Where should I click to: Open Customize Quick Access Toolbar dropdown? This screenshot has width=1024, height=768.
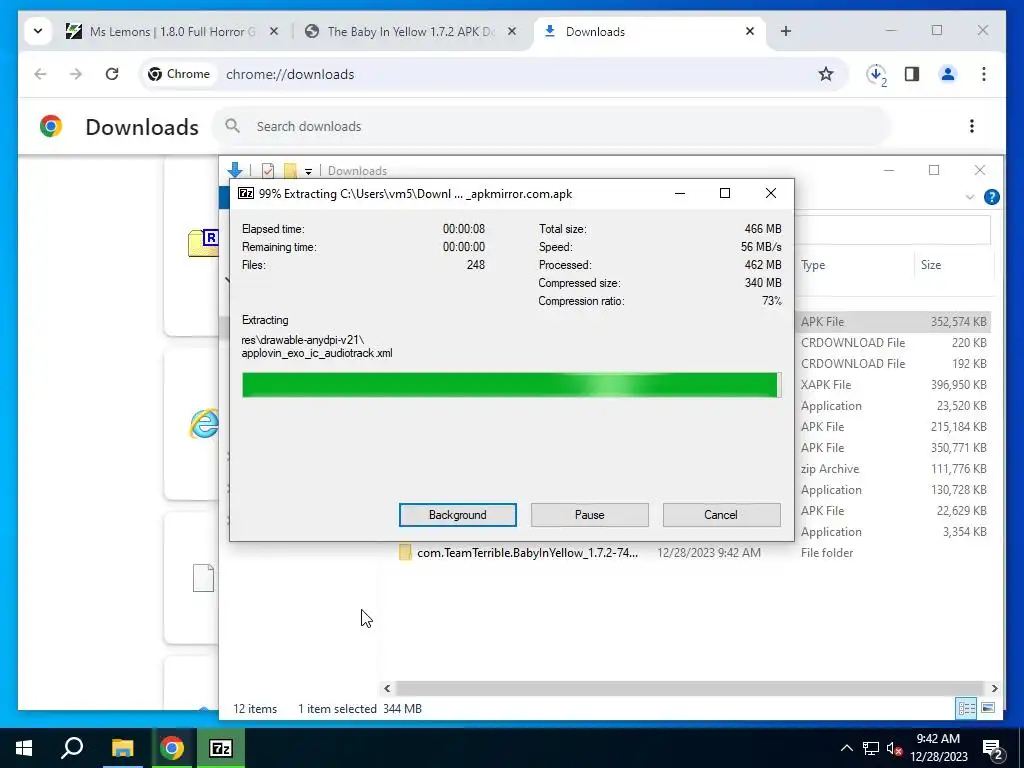pos(308,171)
